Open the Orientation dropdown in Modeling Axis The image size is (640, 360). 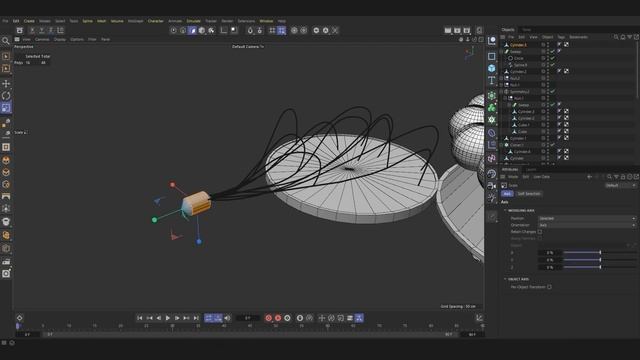587,225
